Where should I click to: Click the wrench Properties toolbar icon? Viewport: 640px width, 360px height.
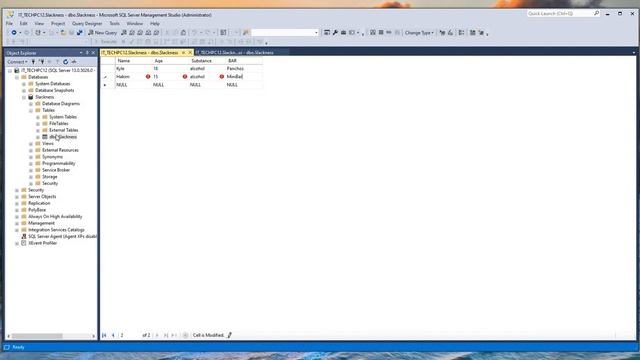coord(335,33)
